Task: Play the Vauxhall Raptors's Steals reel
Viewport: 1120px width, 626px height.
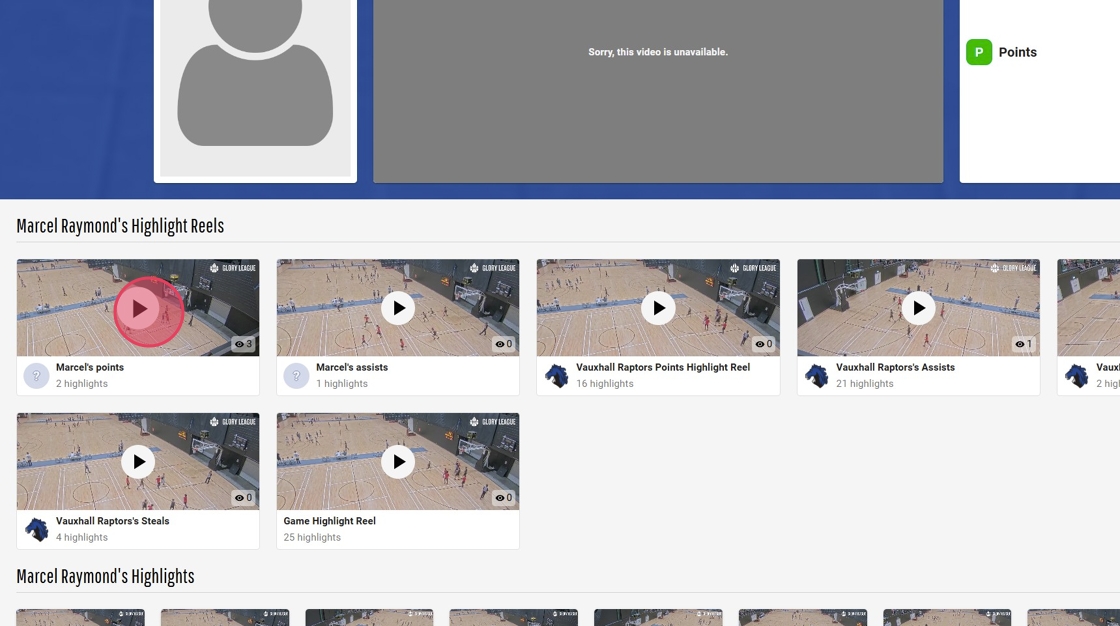Action: pyautogui.click(x=138, y=462)
